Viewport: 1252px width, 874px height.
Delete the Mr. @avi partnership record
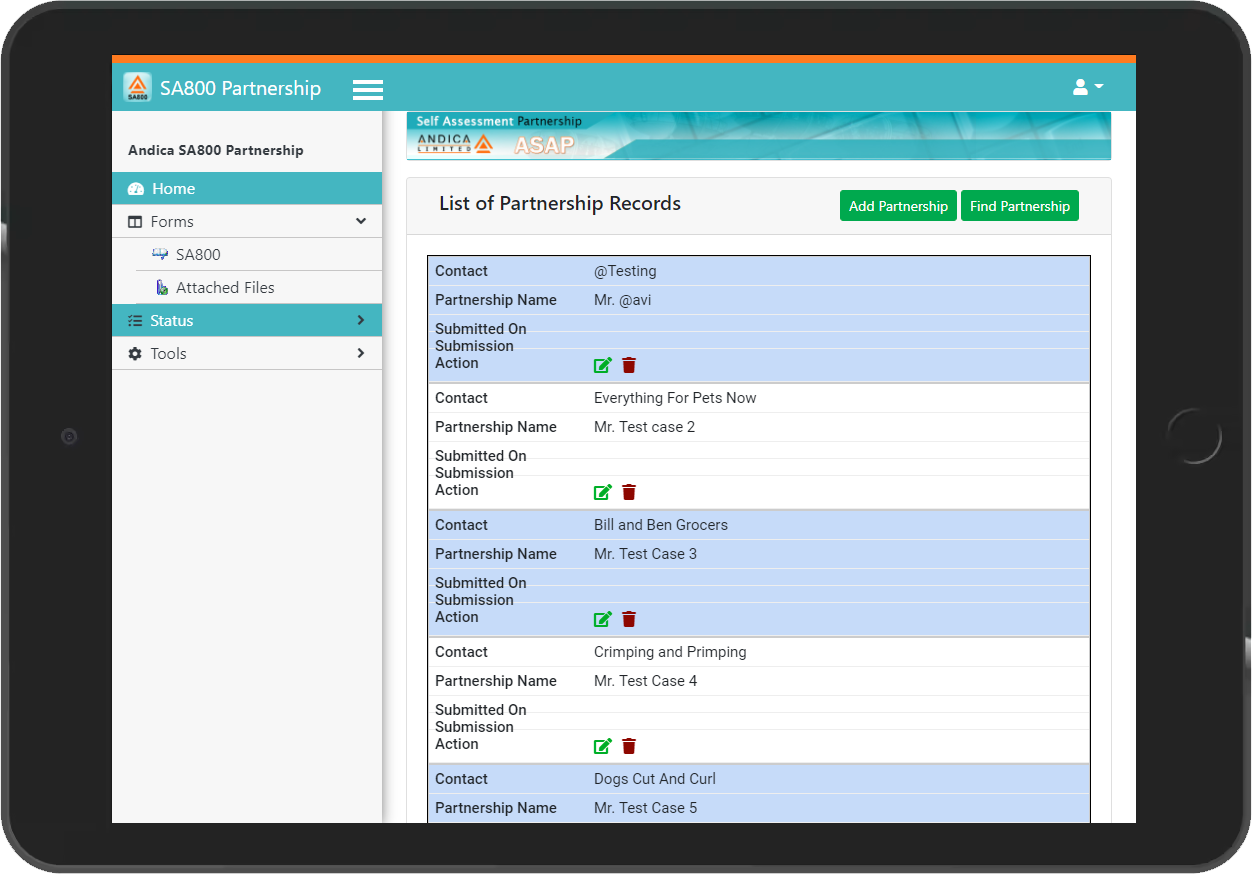pos(629,365)
